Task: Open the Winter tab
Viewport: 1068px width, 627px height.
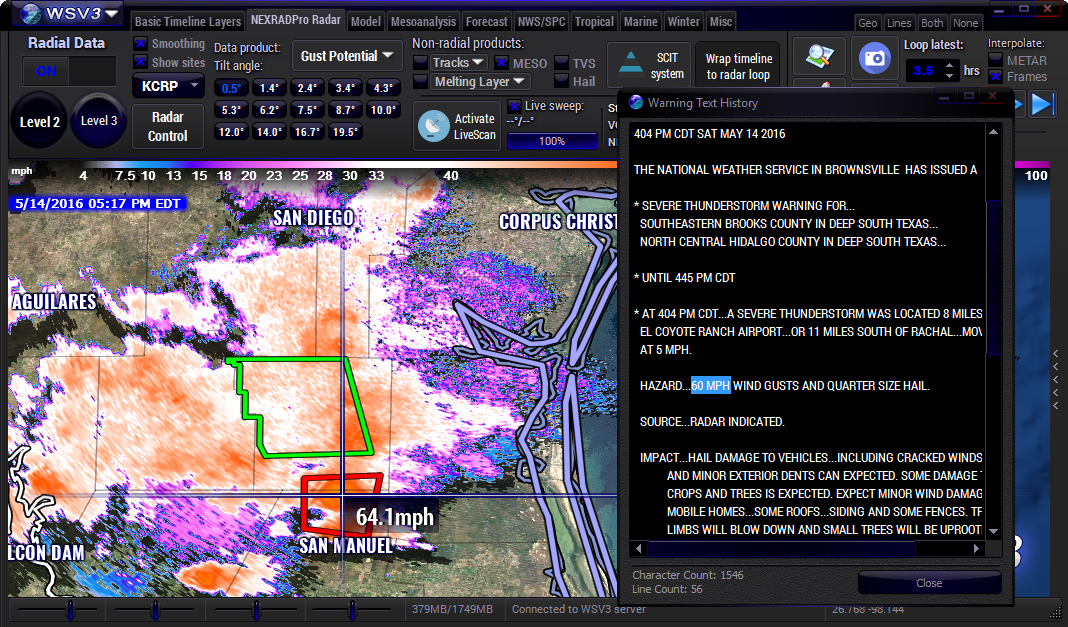Action: 684,22
